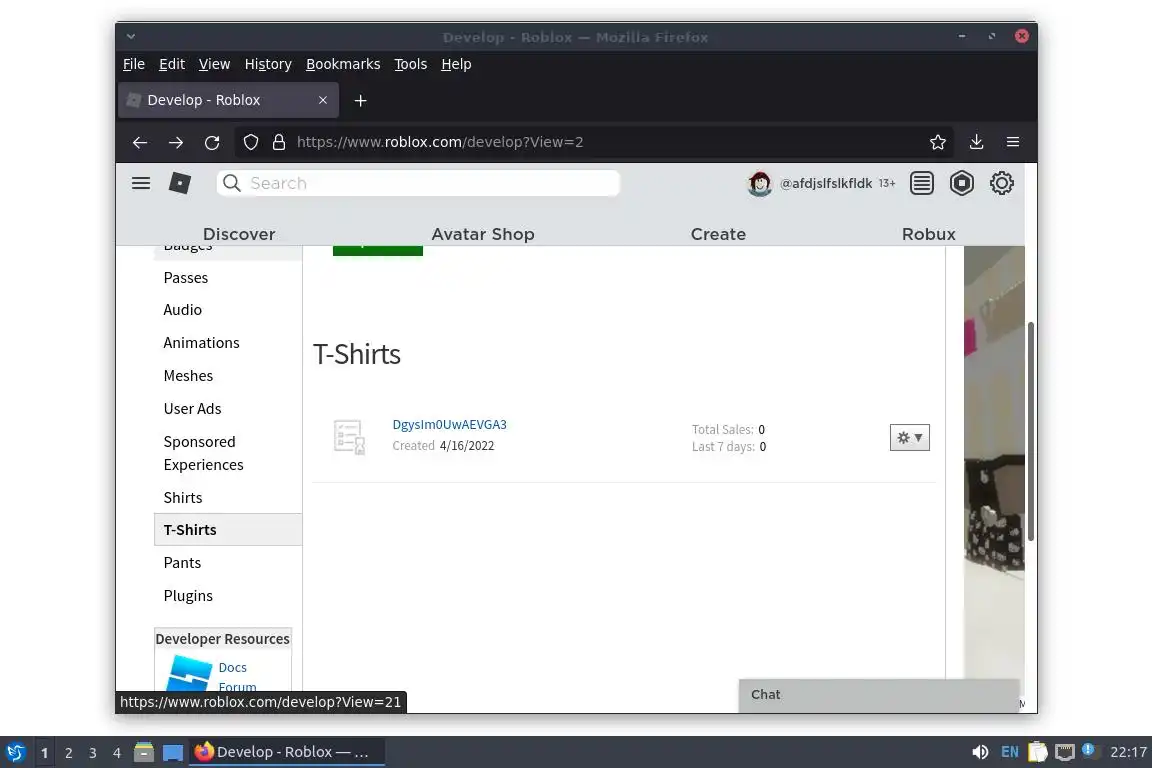The height and width of the screenshot is (768, 1152).
Task: Click the Develop - Roblox taskbar window button
Action: click(287, 752)
